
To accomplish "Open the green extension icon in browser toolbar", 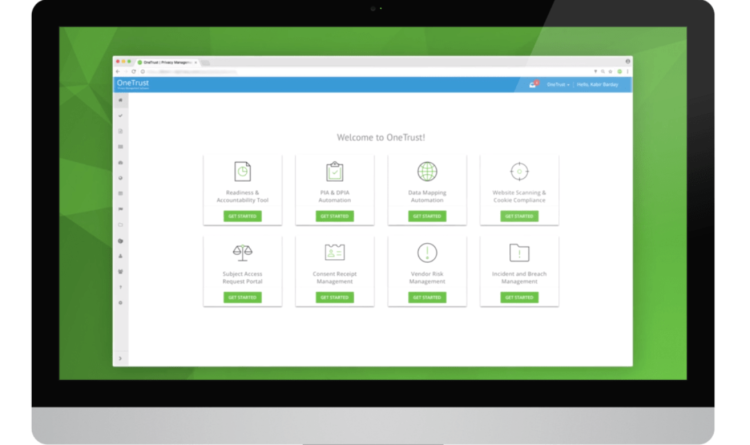I will (x=619, y=71).
